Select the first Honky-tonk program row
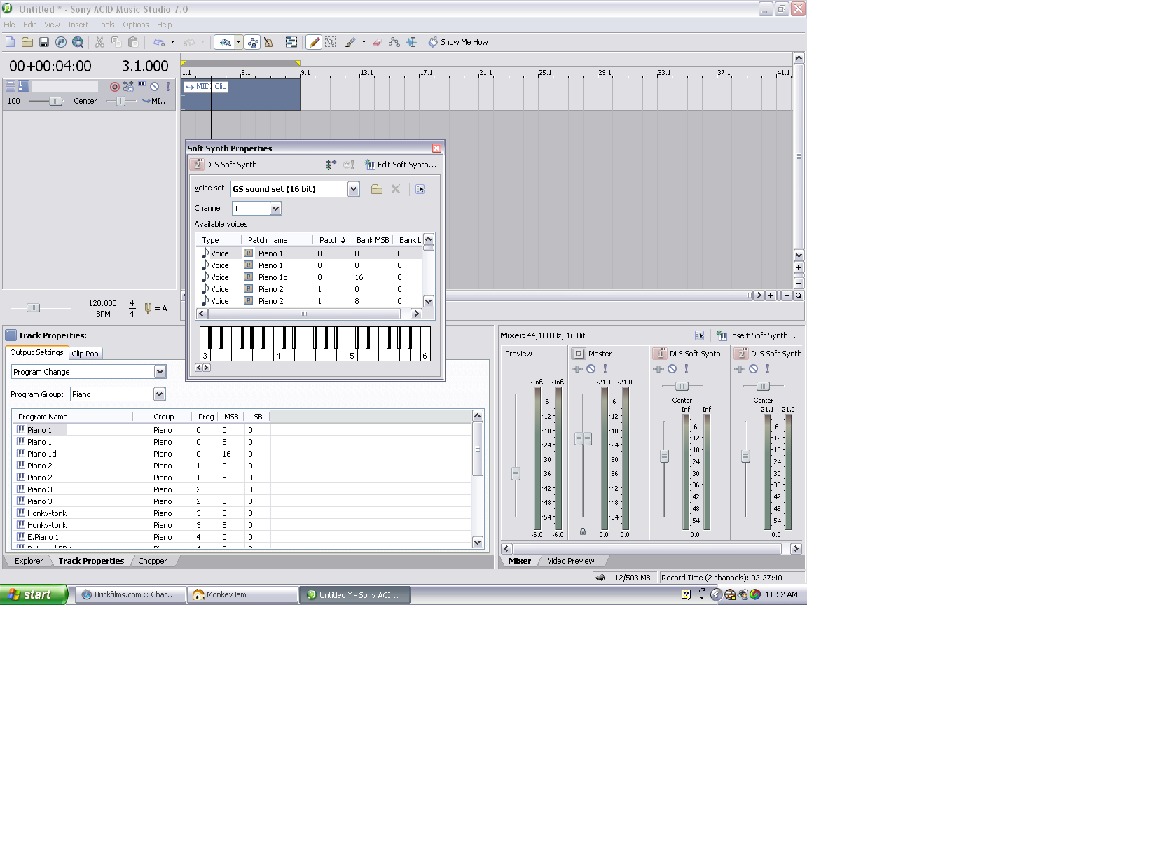The image size is (1152, 864). tap(242, 514)
